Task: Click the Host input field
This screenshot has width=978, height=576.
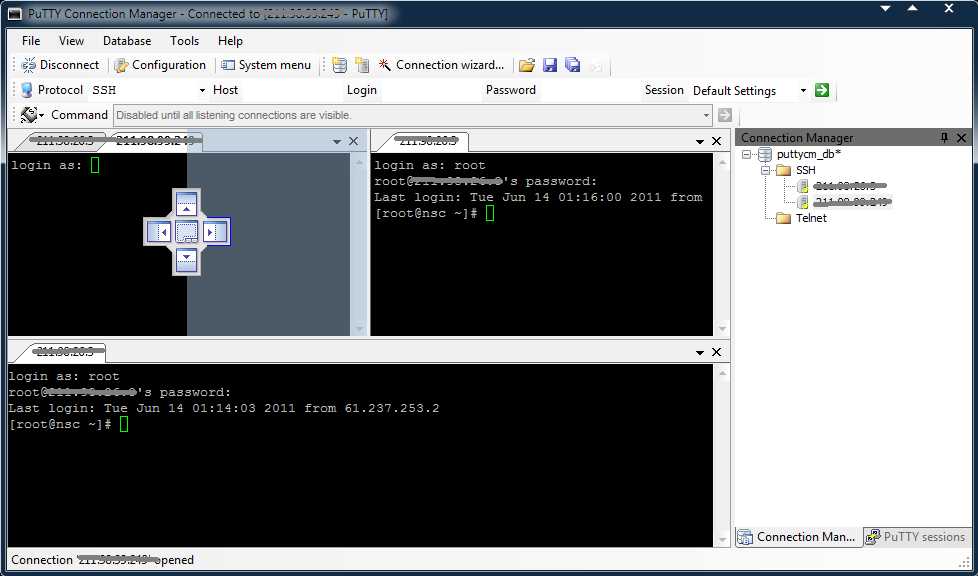Action: (x=291, y=90)
